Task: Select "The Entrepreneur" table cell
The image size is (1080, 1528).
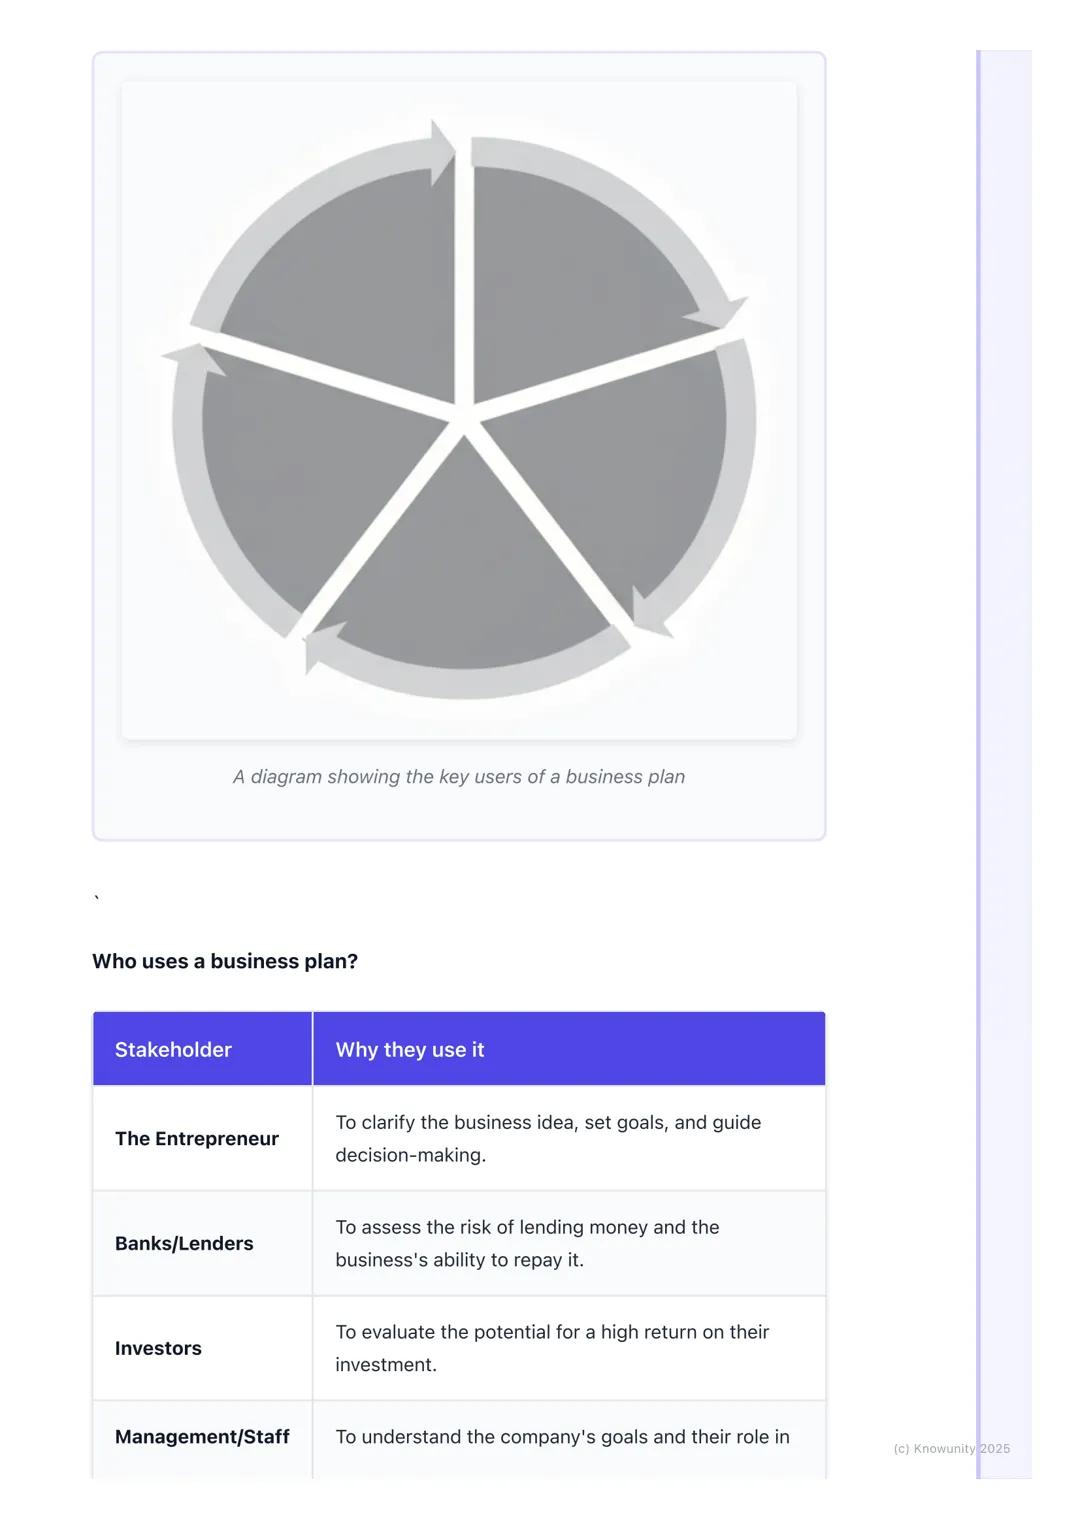Action: [x=197, y=1139]
